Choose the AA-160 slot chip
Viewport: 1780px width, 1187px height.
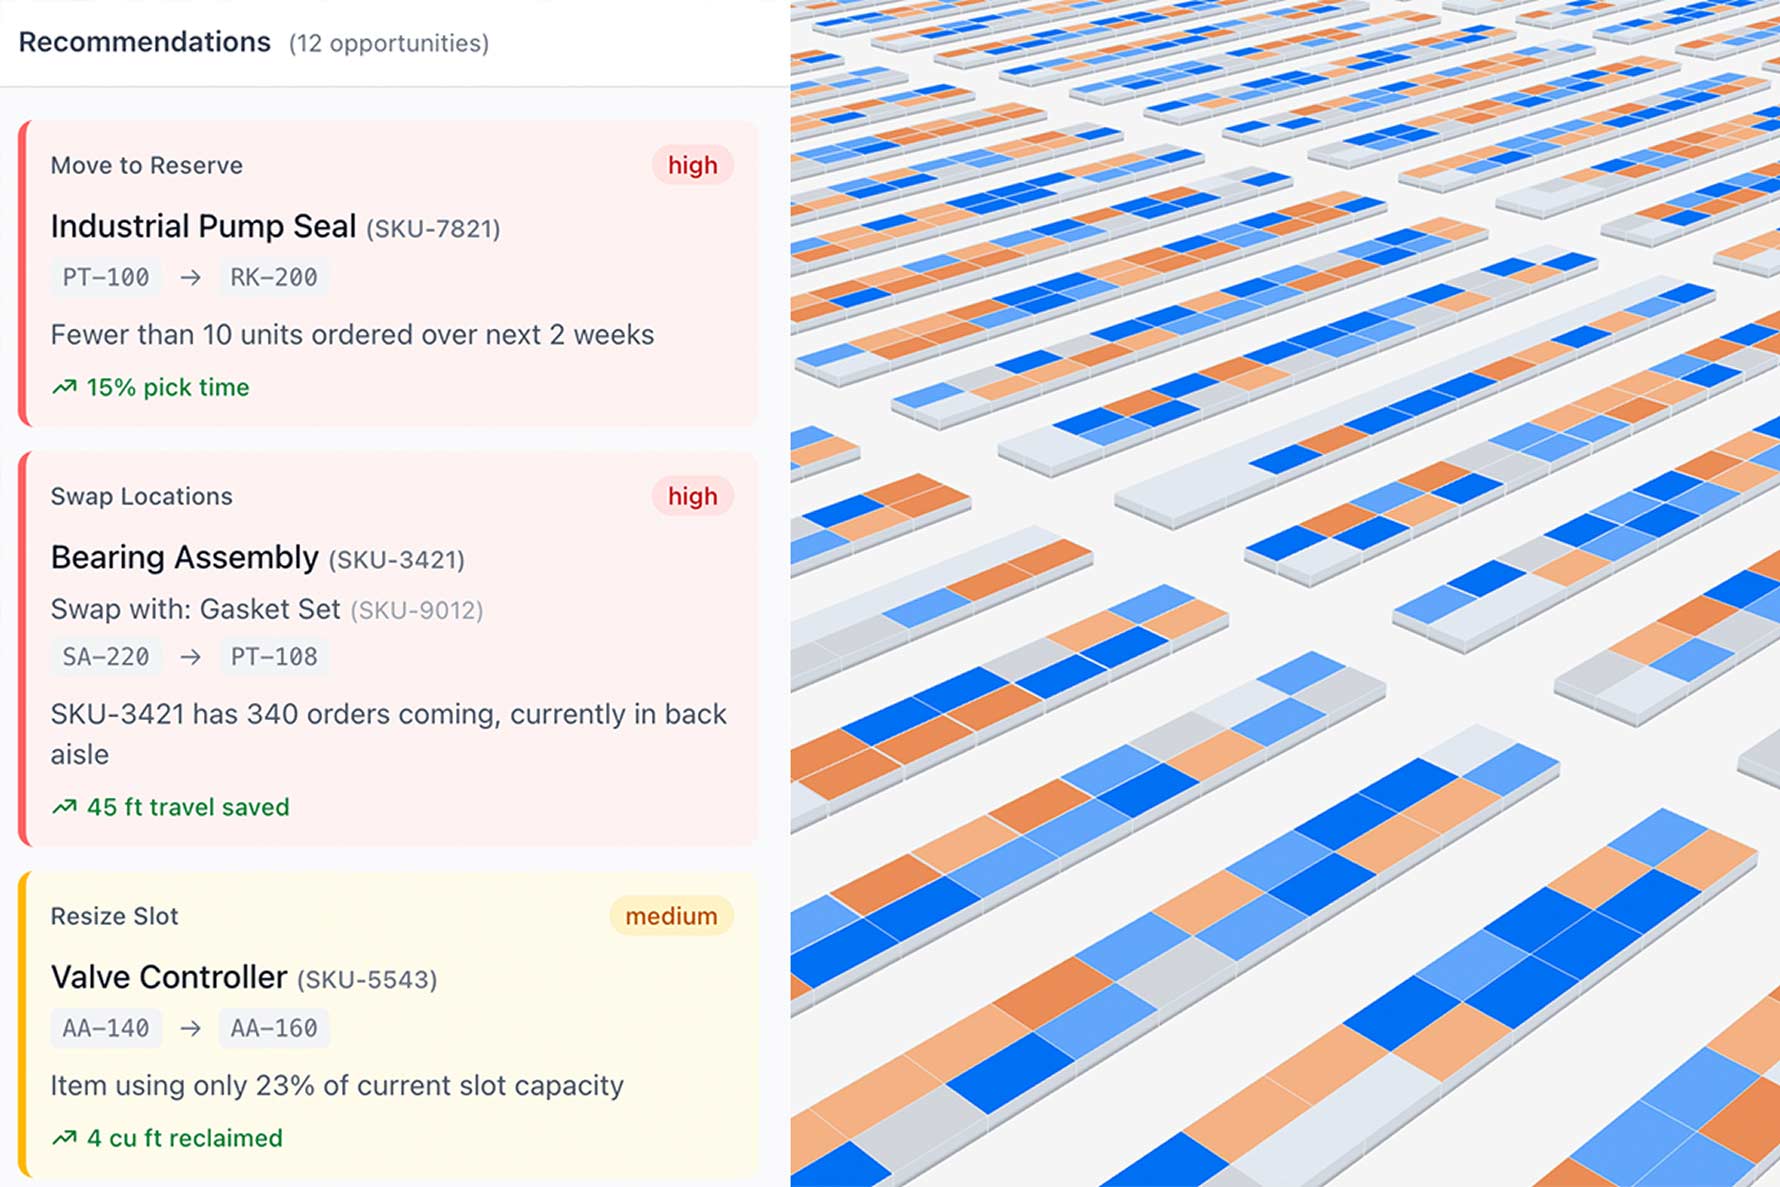273,1028
